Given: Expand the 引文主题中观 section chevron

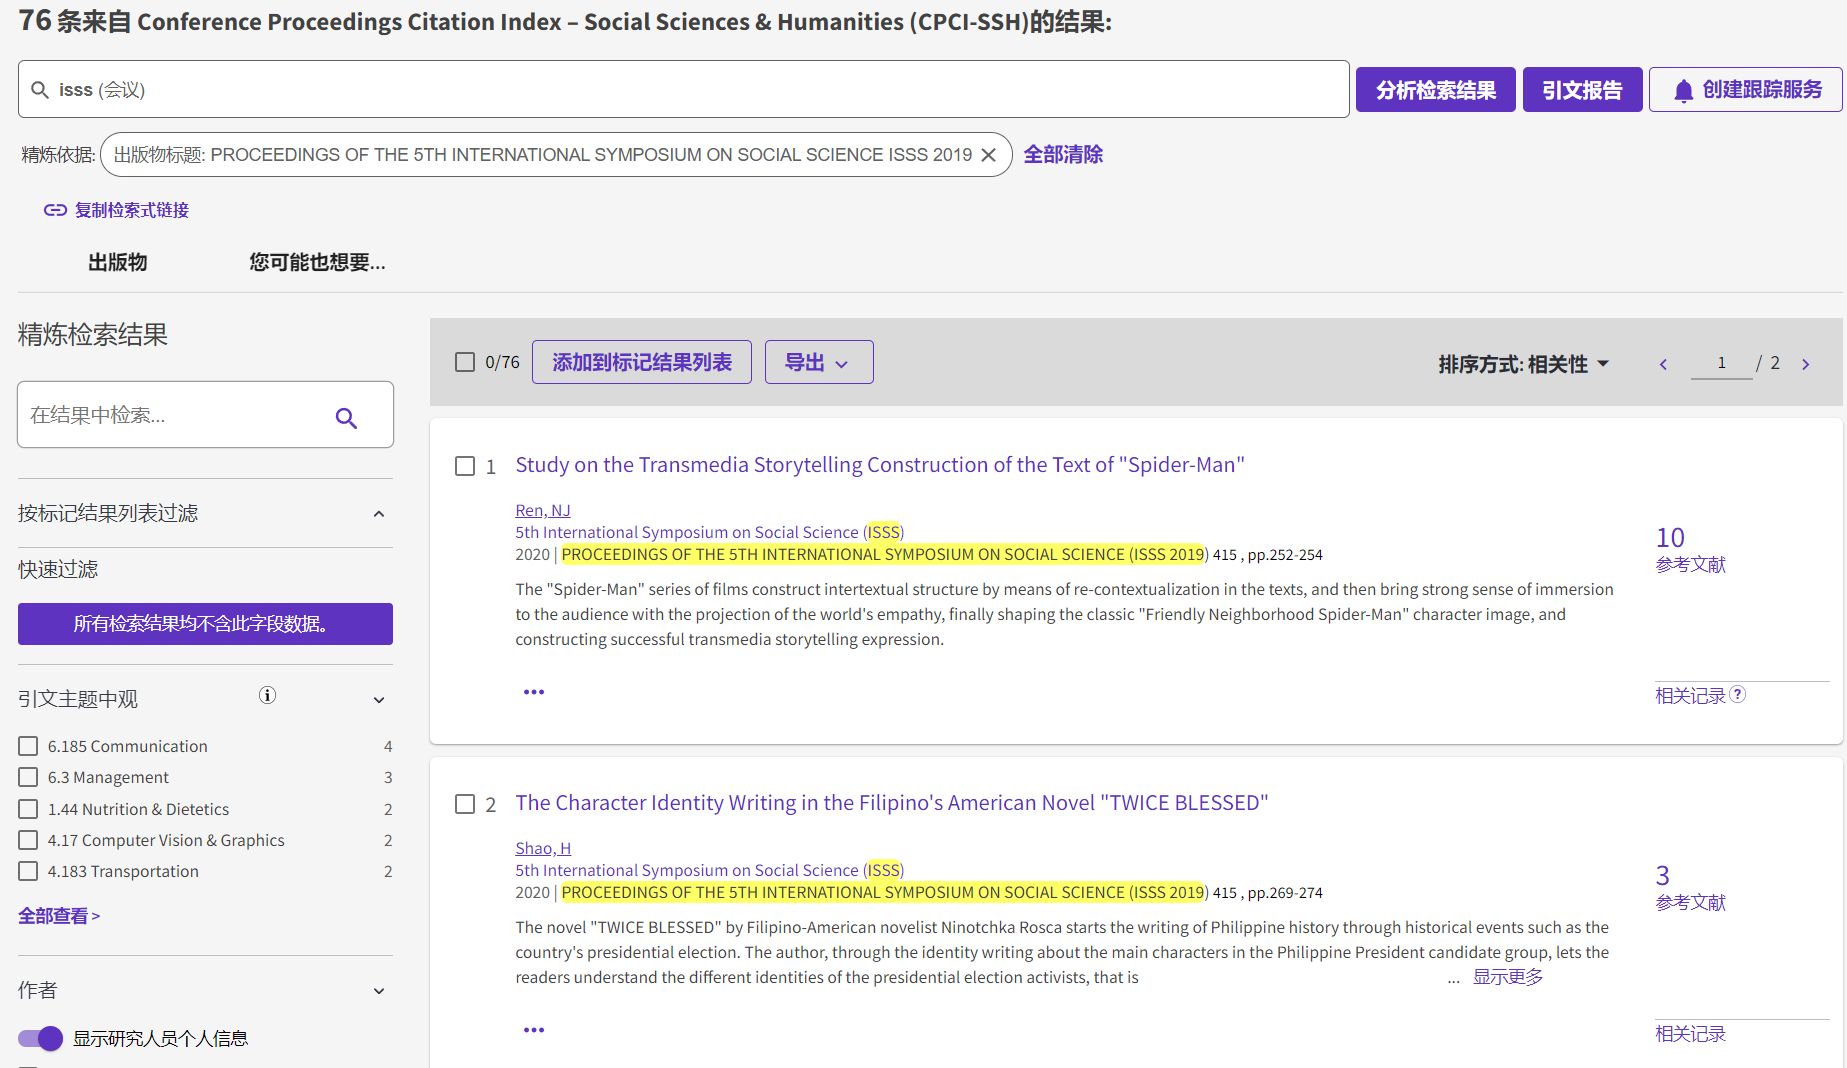Looking at the screenshot, I should (x=379, y=700).
